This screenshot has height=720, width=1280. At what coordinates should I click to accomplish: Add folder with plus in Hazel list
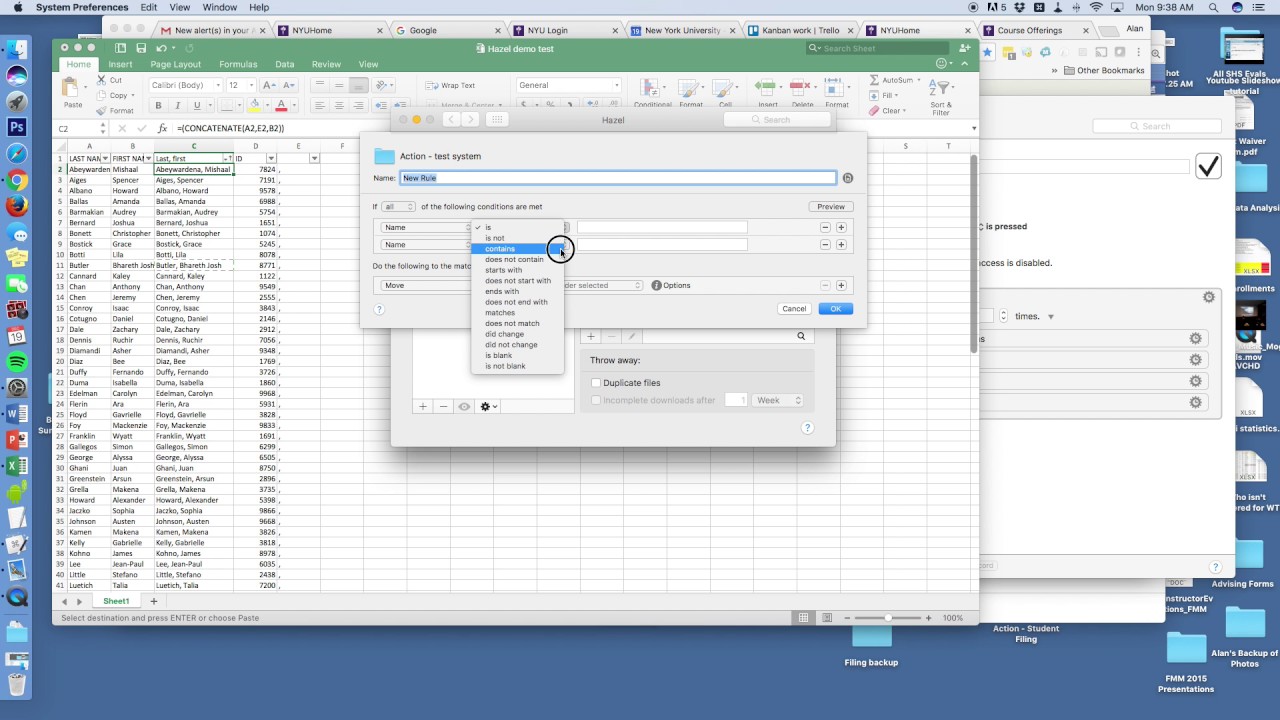tap(423, 406)
